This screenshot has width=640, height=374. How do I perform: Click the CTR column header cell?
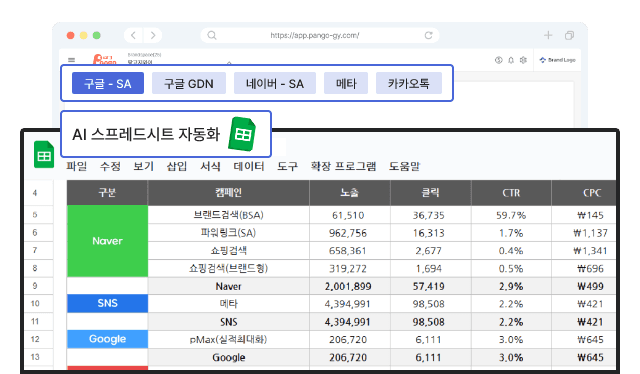click(x=511, y=193)
